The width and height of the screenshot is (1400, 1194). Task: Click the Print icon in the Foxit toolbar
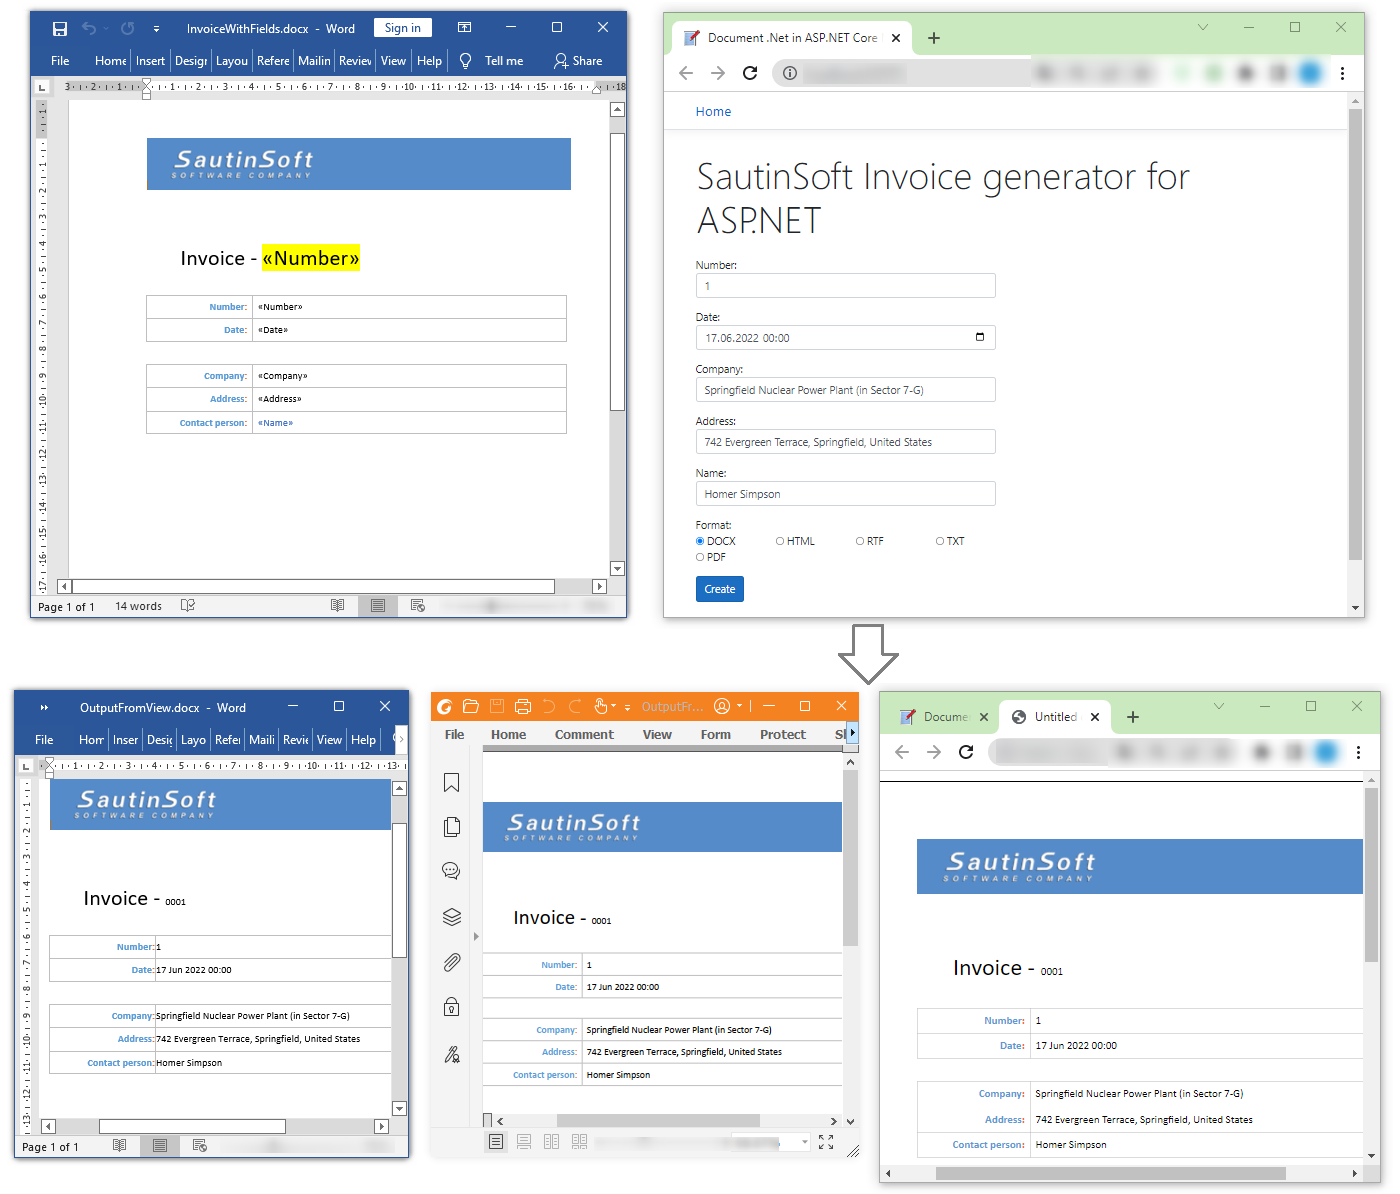coord(523,706)
